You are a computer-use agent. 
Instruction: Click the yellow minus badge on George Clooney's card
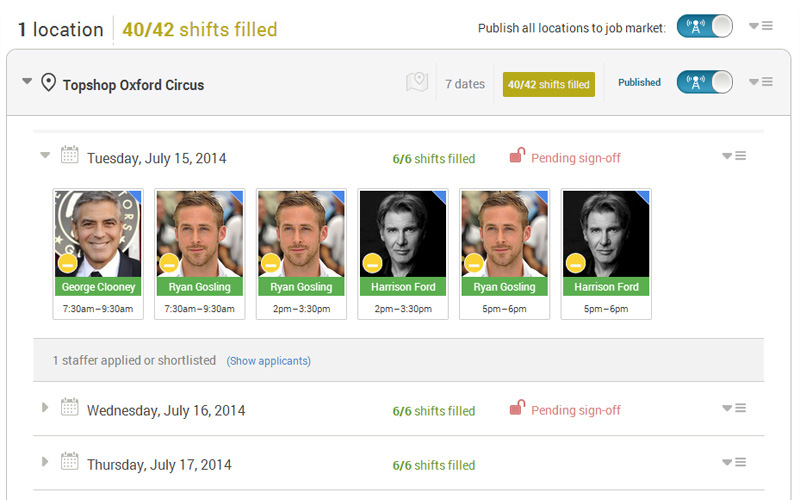point(68,264)
